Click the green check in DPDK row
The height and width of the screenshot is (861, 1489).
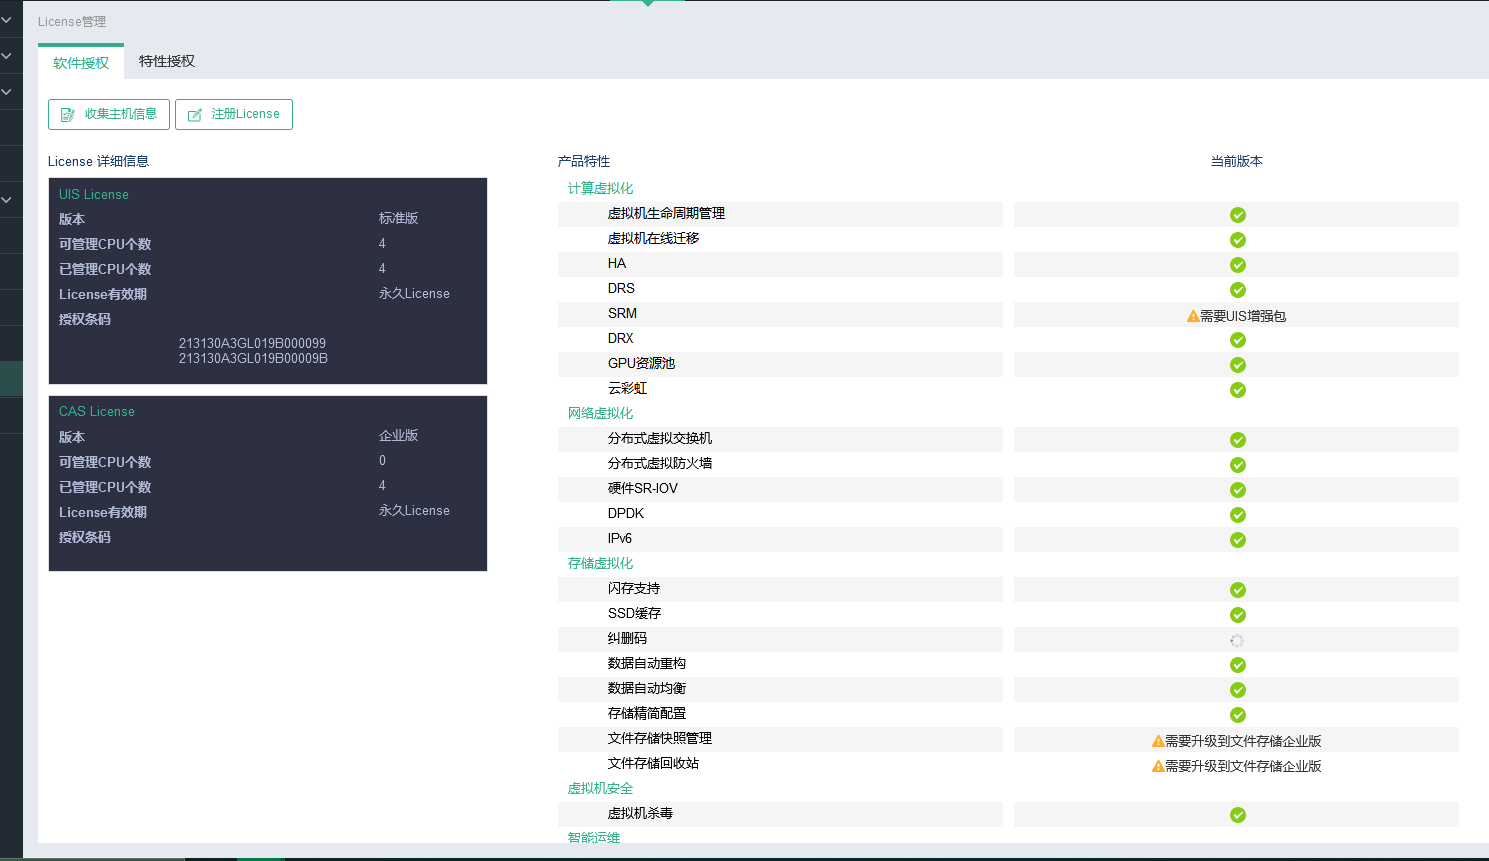pyautogui.click(x=1238, y=515)
